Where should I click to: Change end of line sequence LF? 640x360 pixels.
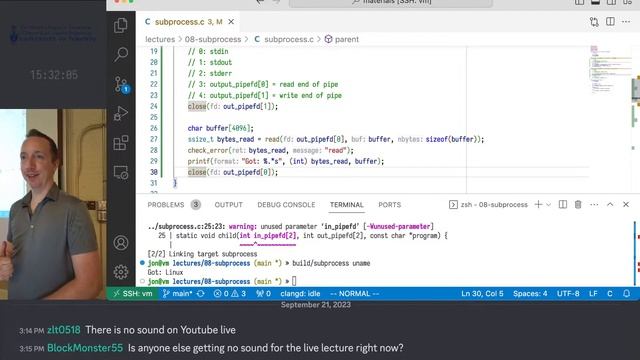click(593, 293)
